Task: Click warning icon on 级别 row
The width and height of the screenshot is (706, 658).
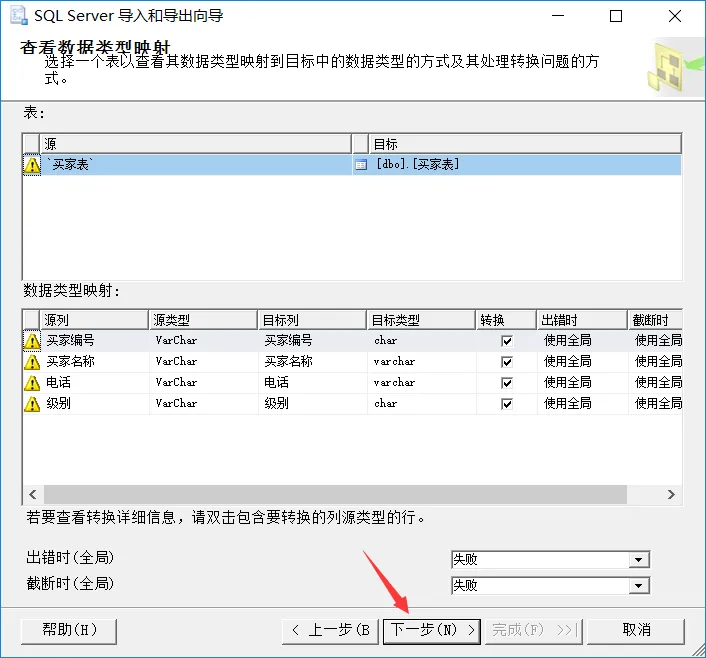Action: [32, 404]
